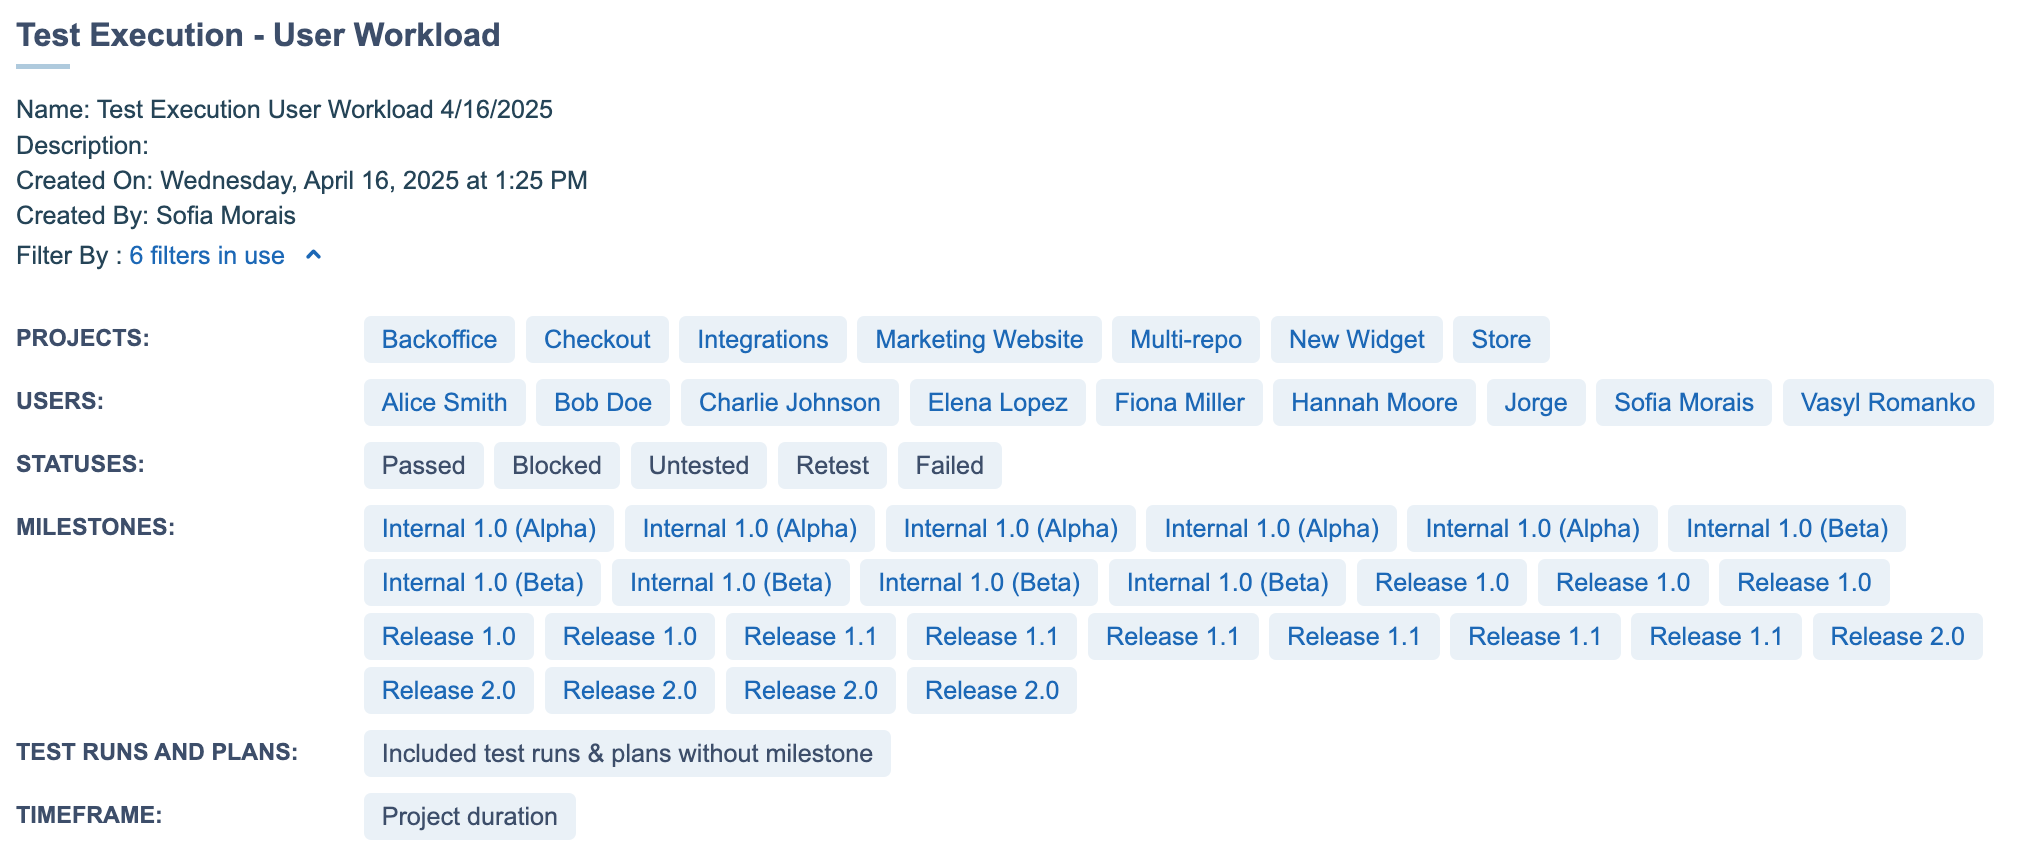Screen dimensions: 2022x842
Task: Open Vasyl Romanko user tag
Action: point(1887,403)
